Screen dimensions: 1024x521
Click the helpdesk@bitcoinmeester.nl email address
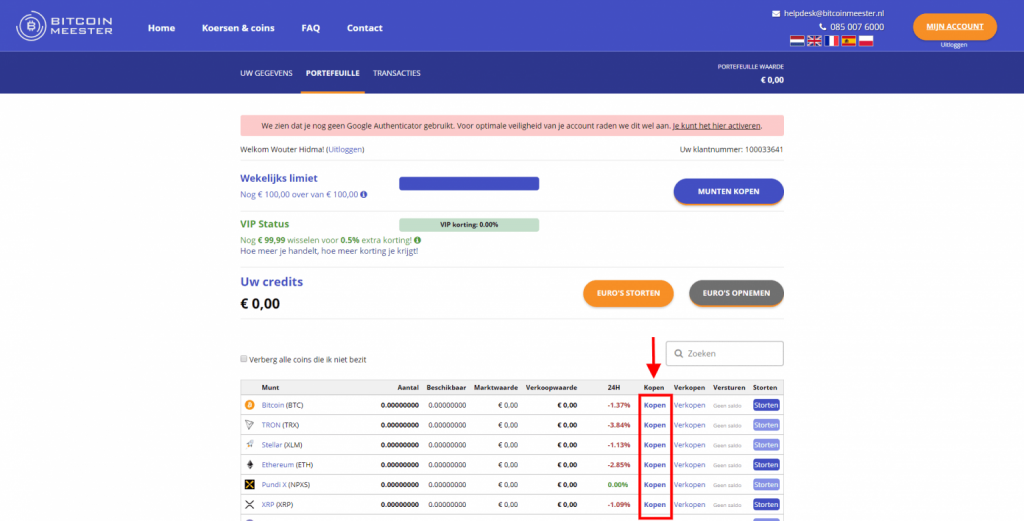(x=834, y=14)
